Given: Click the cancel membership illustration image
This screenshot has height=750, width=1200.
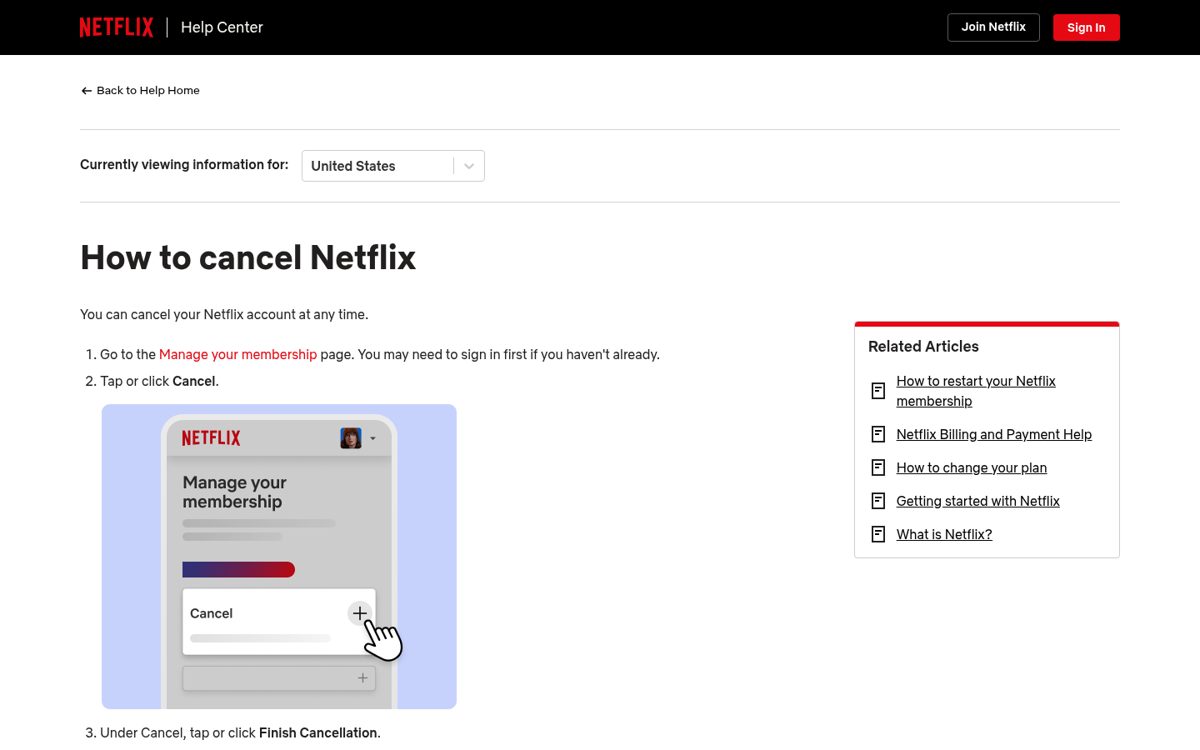Looking at the screenshot, I should tap(279, 556).
